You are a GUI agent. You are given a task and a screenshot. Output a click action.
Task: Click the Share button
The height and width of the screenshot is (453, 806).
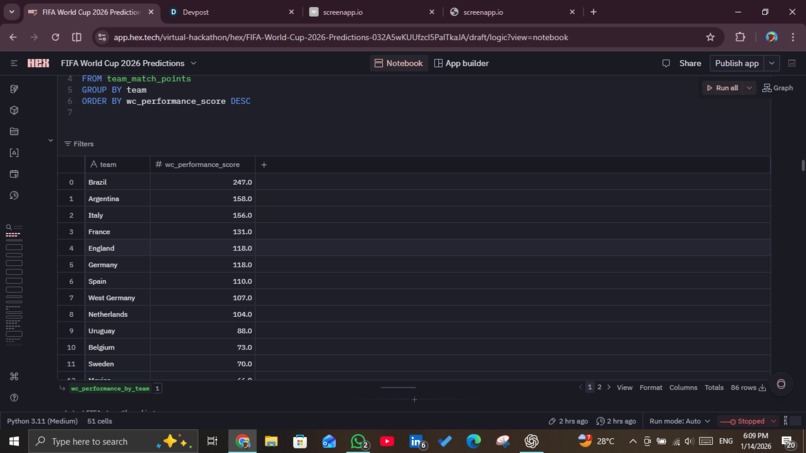(690, 63)
